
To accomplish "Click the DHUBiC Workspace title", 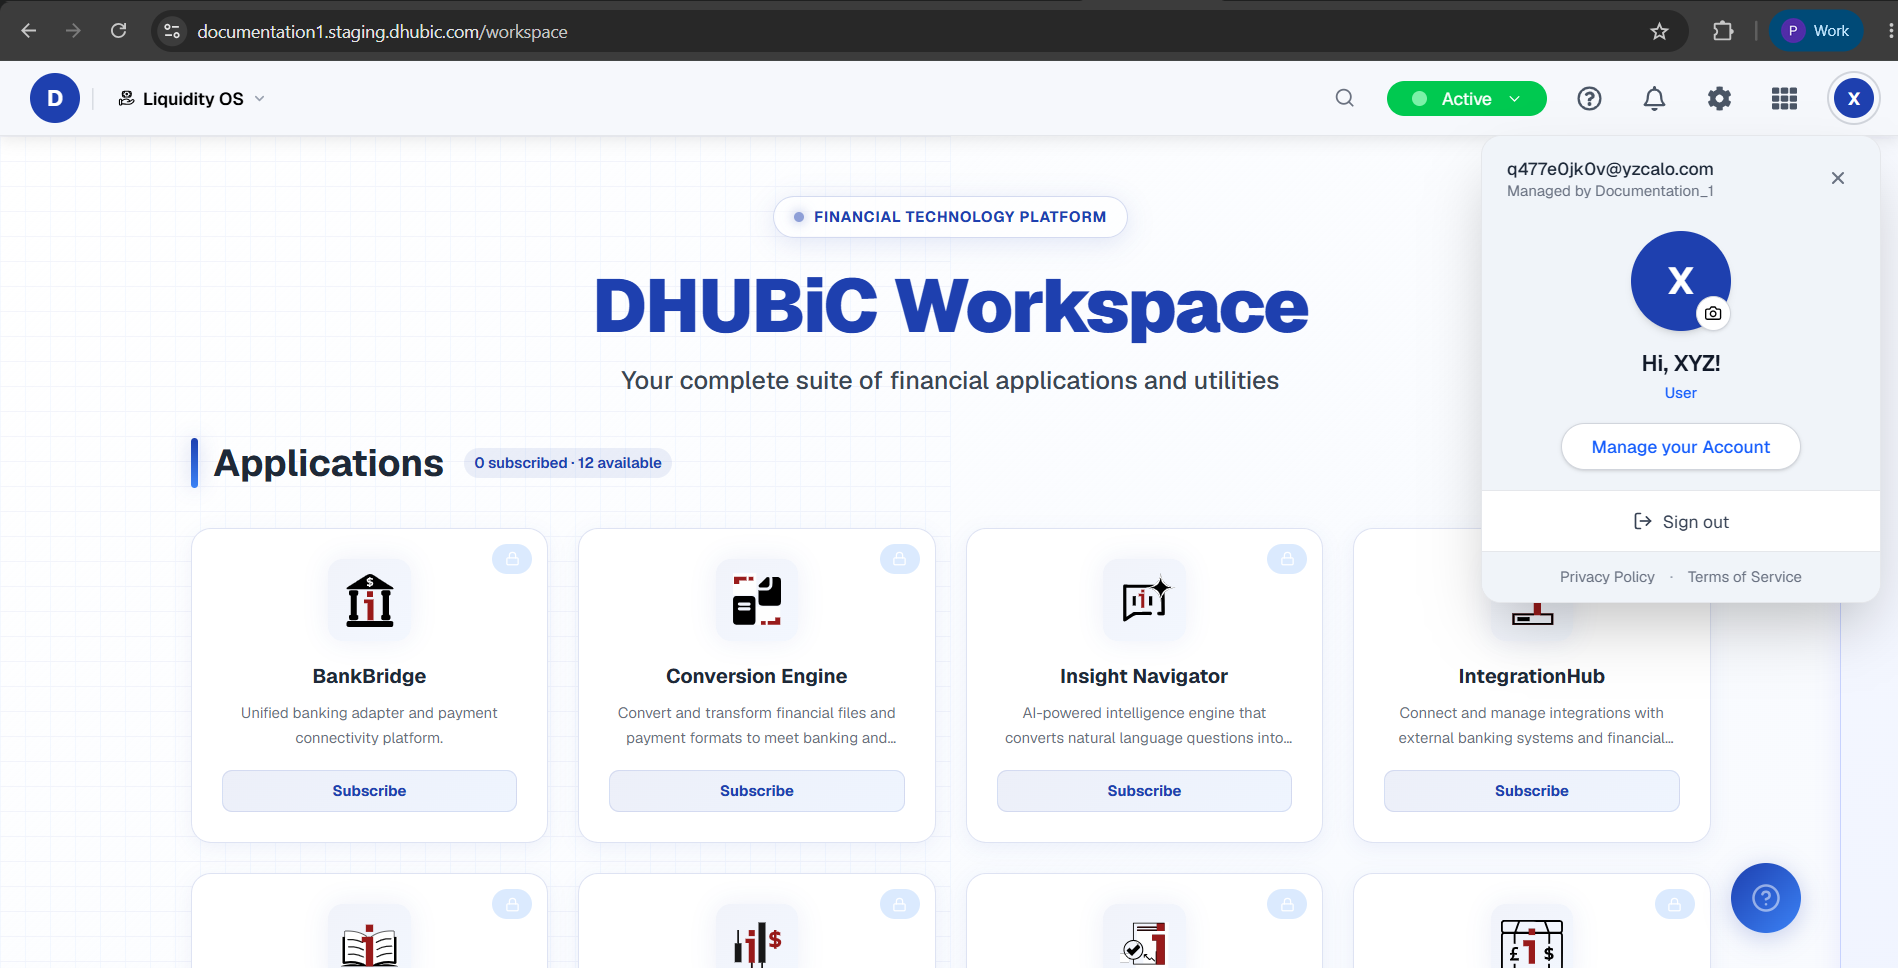I will (x=951, y=306).
